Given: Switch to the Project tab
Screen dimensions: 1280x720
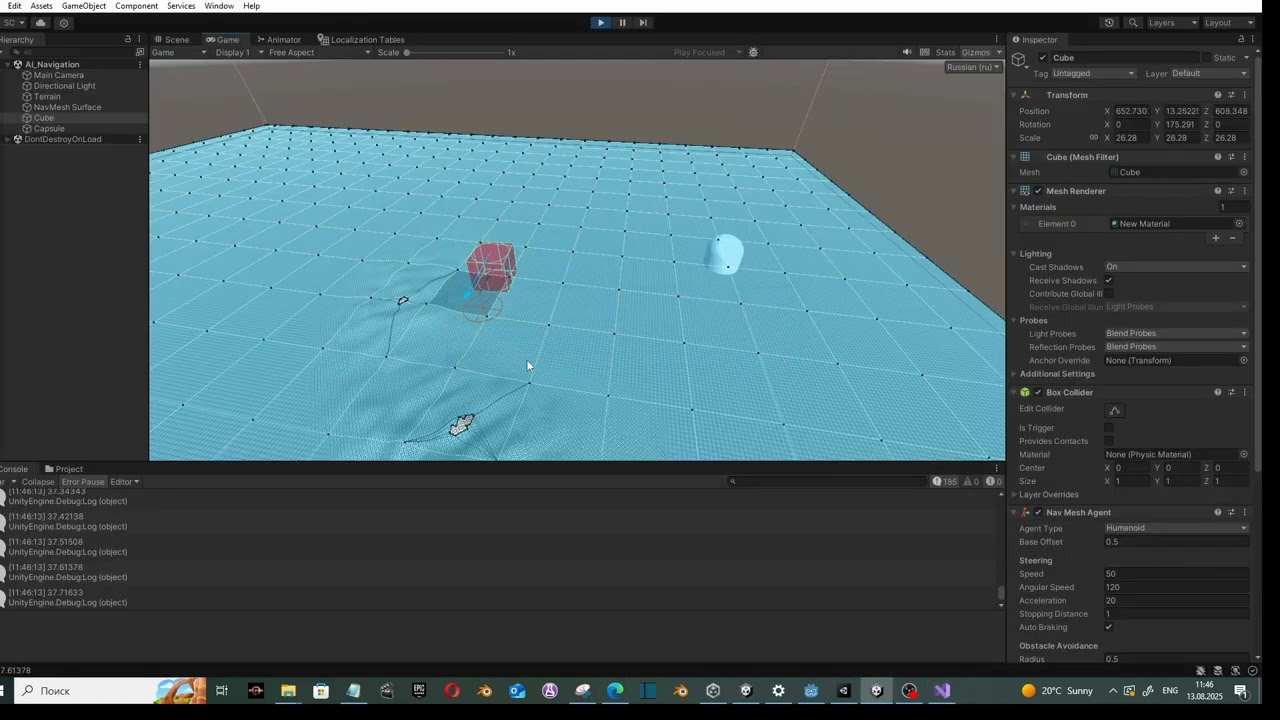Looking at the screenshot, I should click(x=64, y=469).
